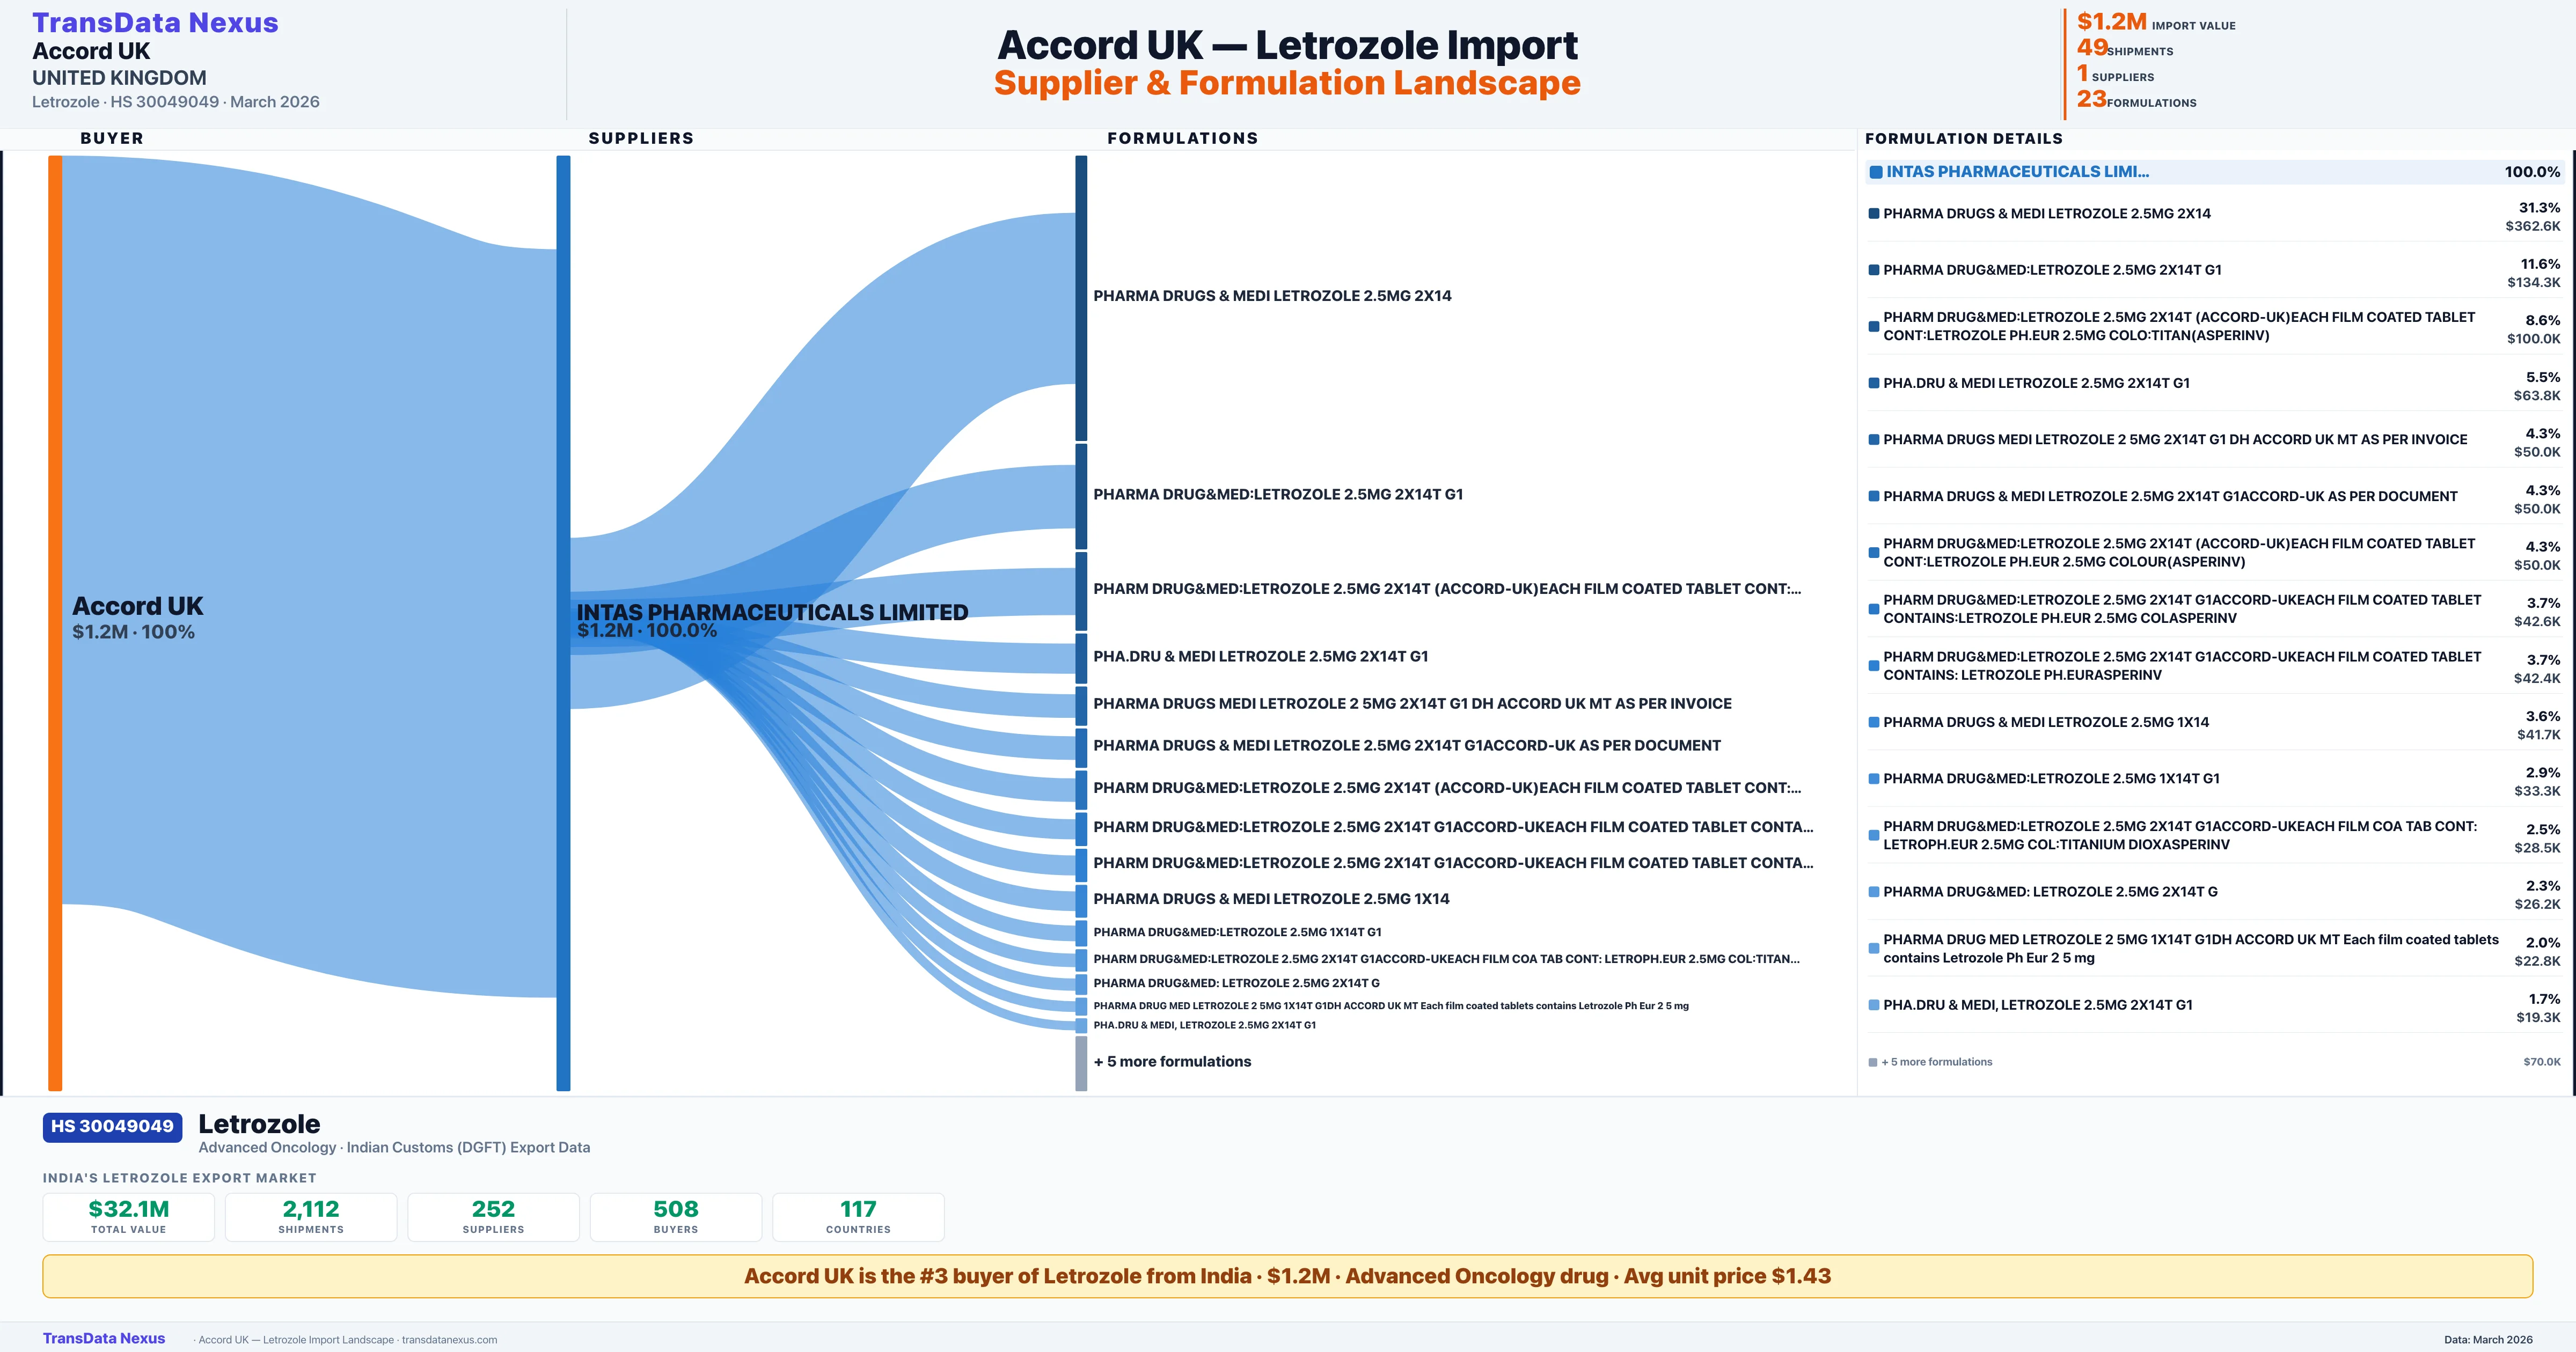Expand '+ 5 more formulations' in Formulation Details
Viewport: 2576px width, 1352px height.
(1935, 1062)
